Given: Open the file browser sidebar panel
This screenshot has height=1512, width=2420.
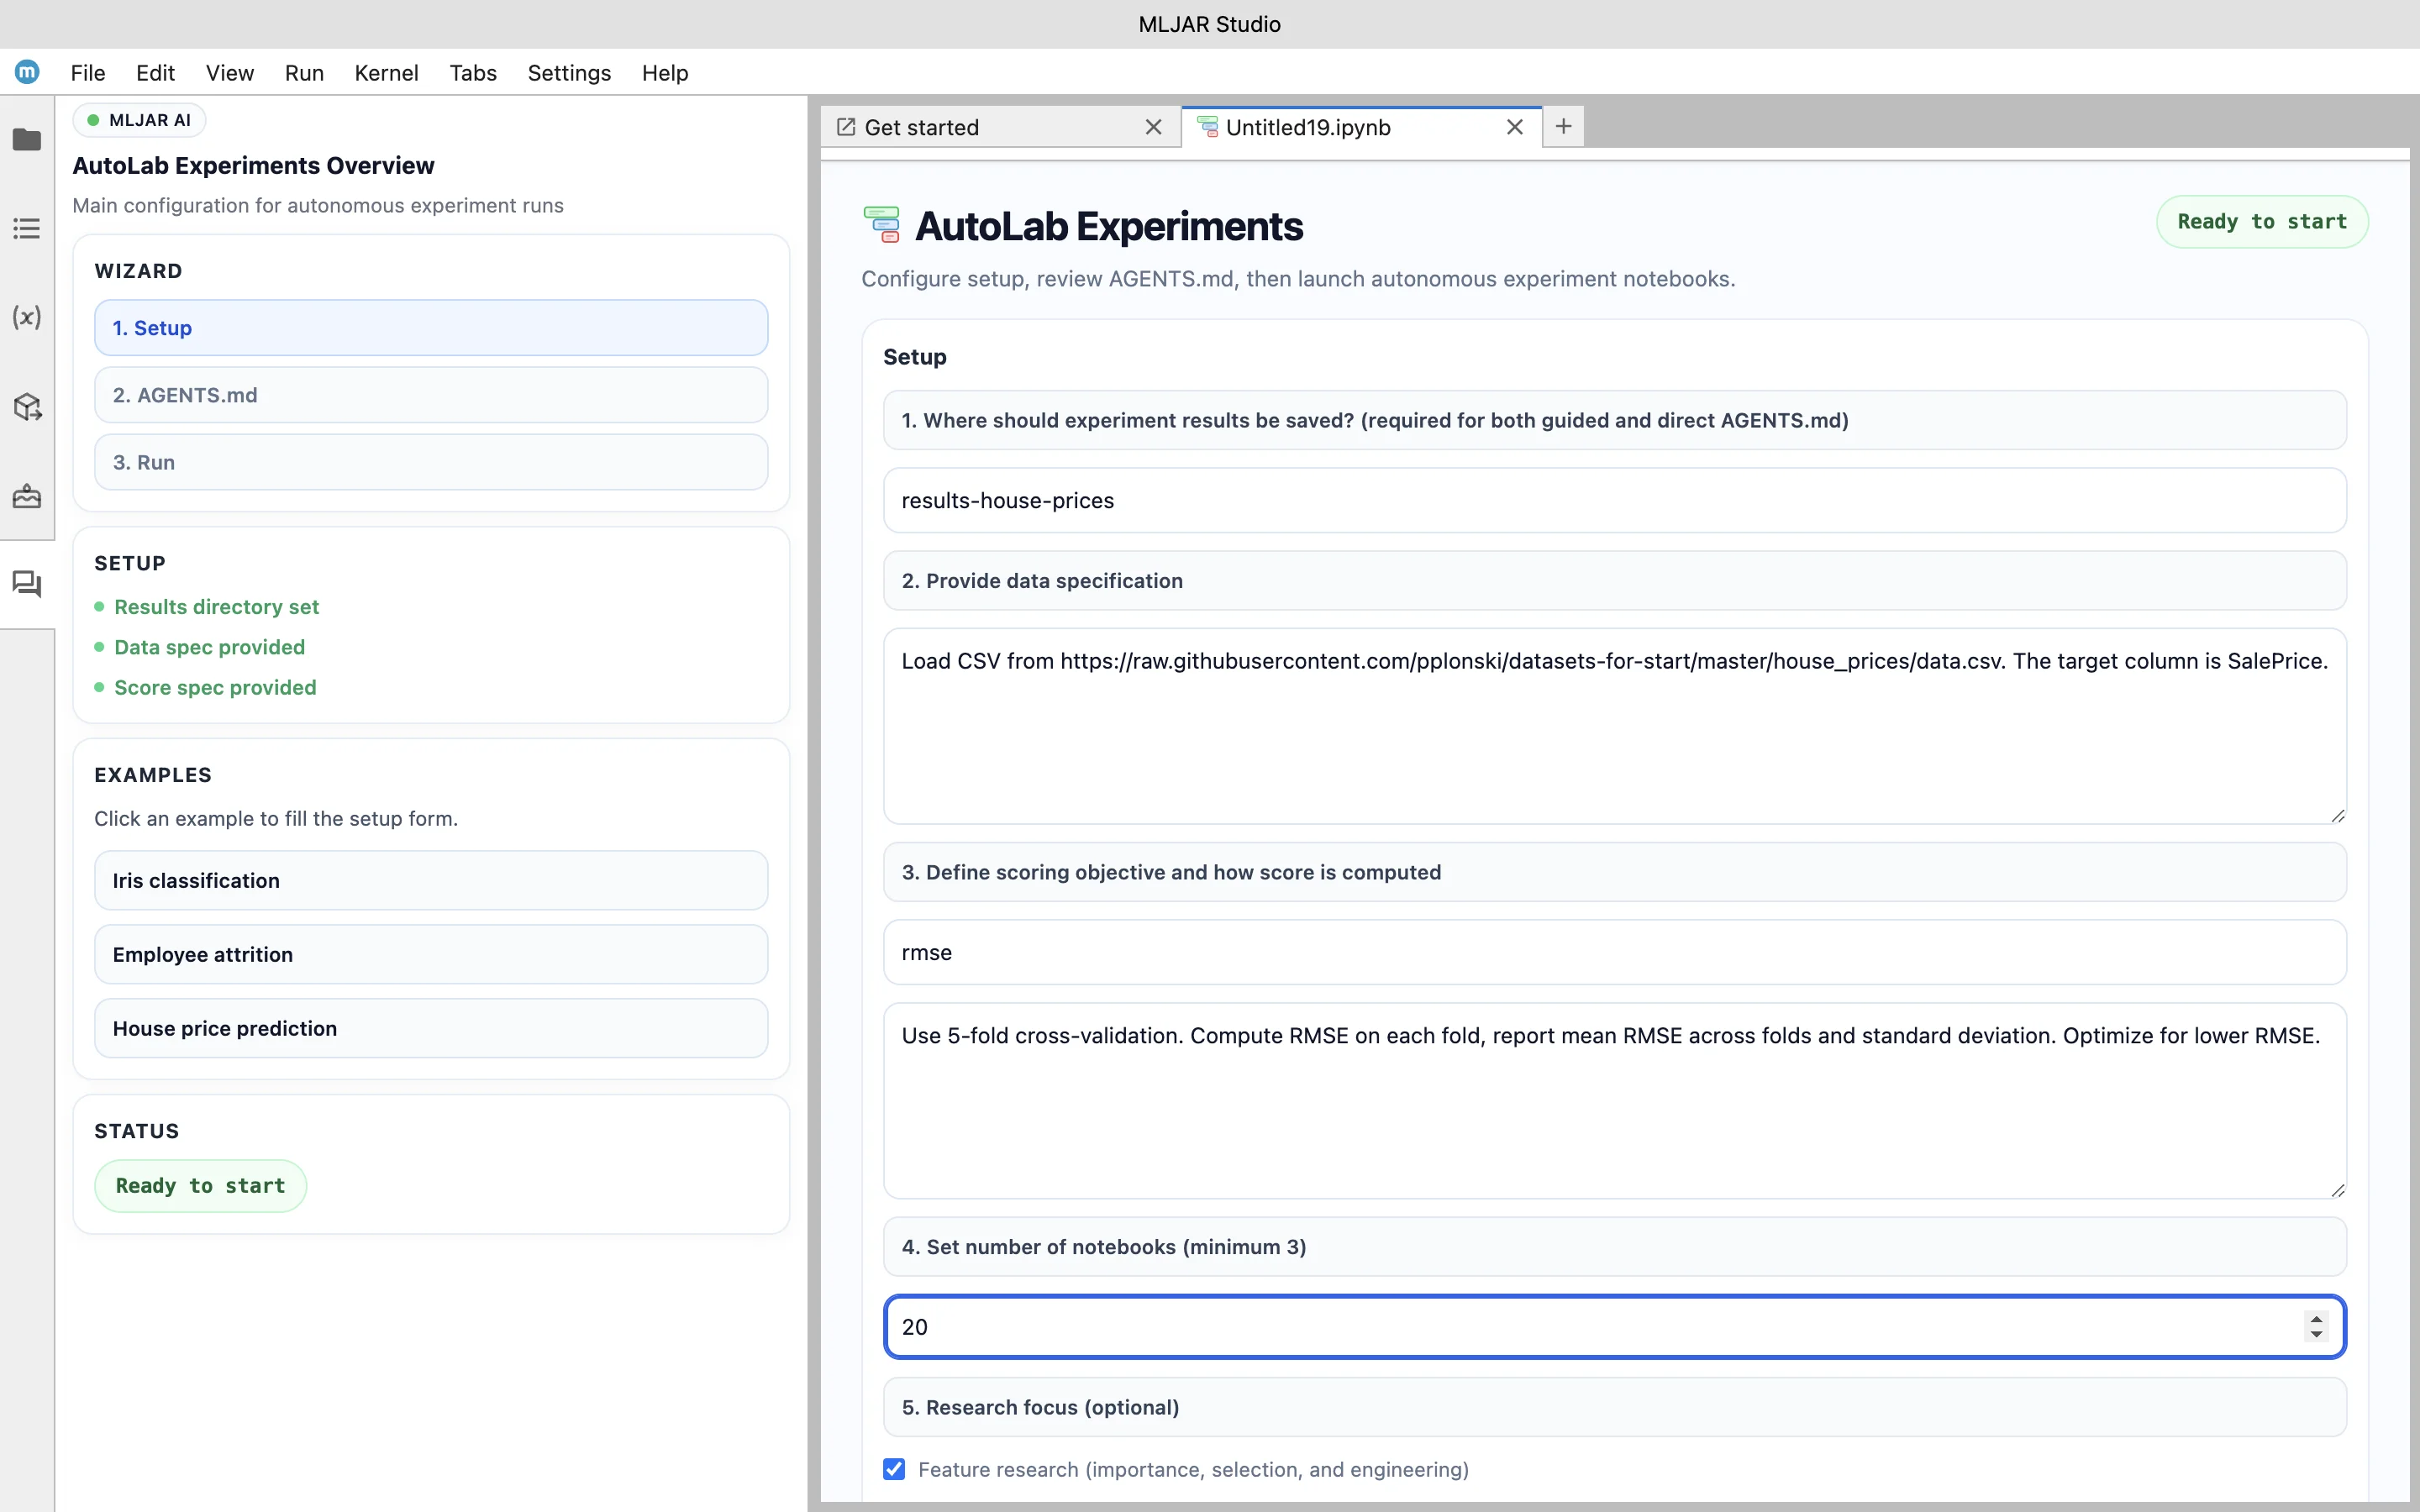Looking at the screenshot, I should coord(27,141).
